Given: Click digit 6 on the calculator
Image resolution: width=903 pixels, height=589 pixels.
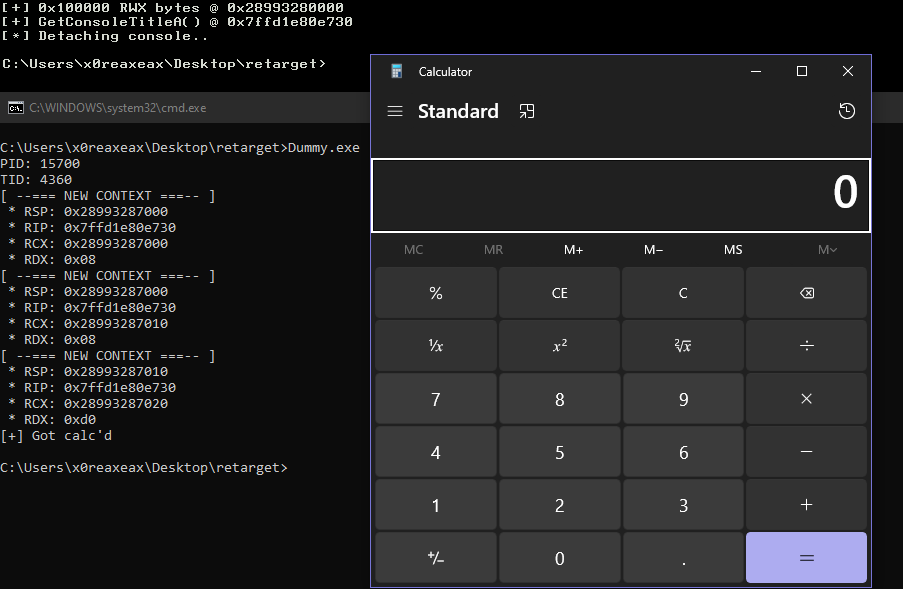Looking at the screenshot, I should tap(683, 452).
